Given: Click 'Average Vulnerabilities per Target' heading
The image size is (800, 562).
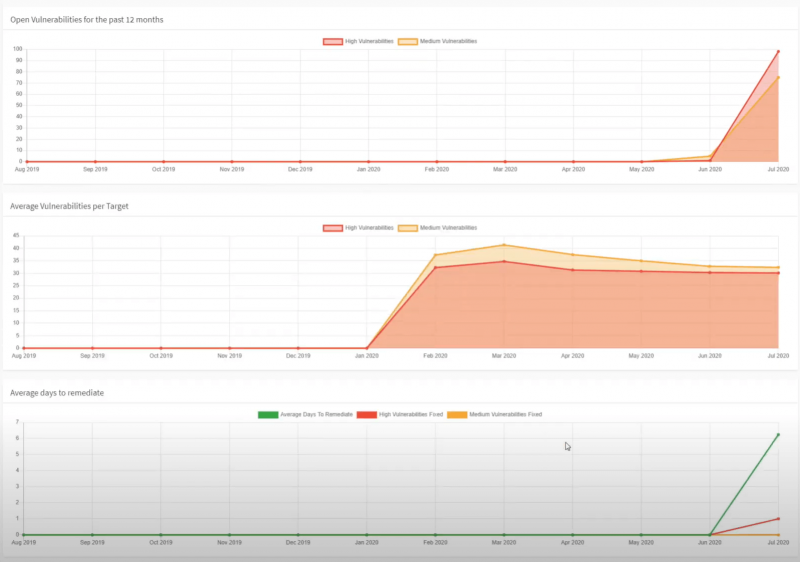Looking at the screenshot, I should coord(69,206).
